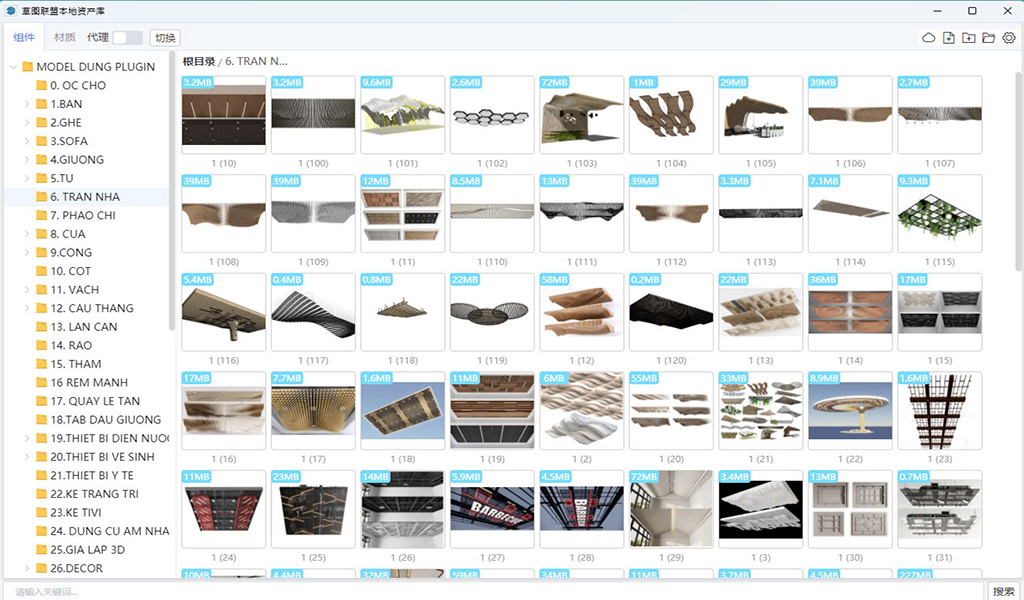
Task: Expand the 20.THIET BI VE SINH folder
Action: (x=27, y=457)
